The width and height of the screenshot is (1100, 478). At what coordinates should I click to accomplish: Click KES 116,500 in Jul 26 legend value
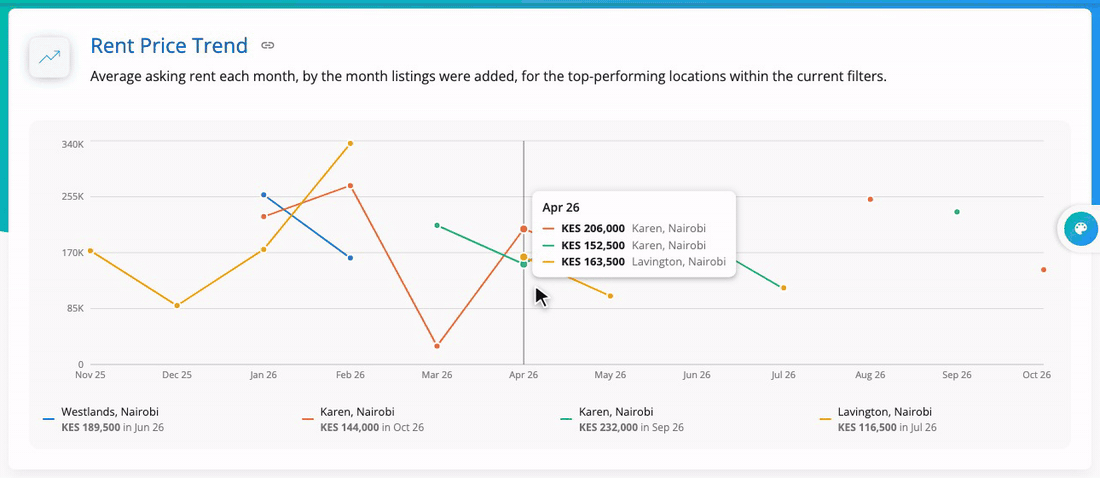tap(887, 427)
